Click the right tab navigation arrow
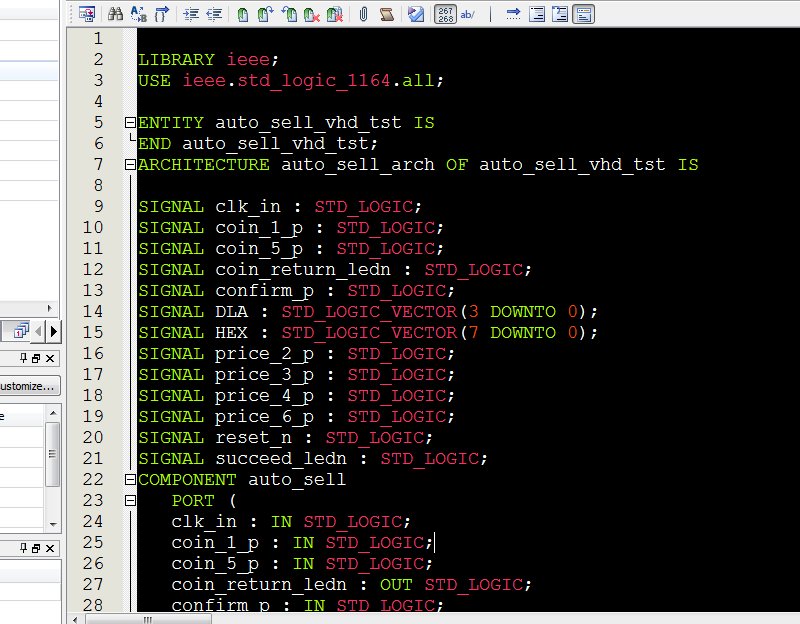Image resolution: width=800 pixels, height=624 pixels. 53,330
